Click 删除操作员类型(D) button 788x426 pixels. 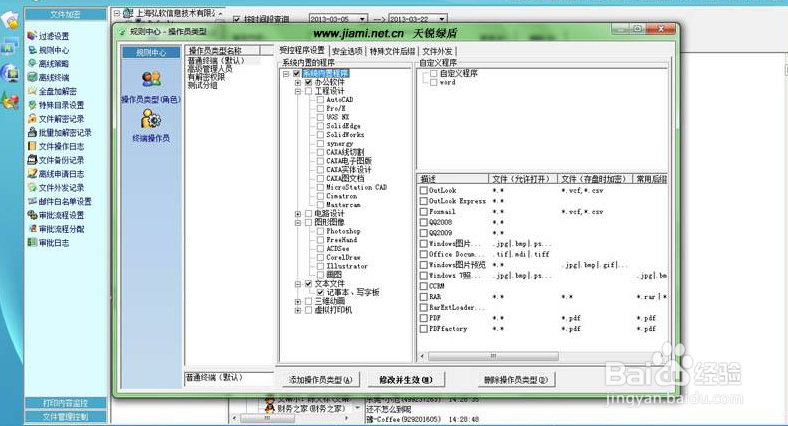(x=515, y=380)
